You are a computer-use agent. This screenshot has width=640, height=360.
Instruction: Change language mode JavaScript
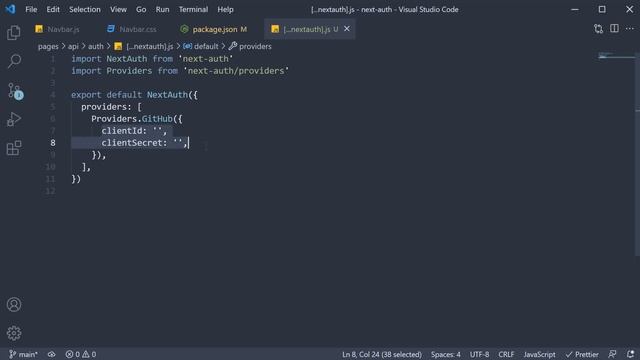pos(539,354)
